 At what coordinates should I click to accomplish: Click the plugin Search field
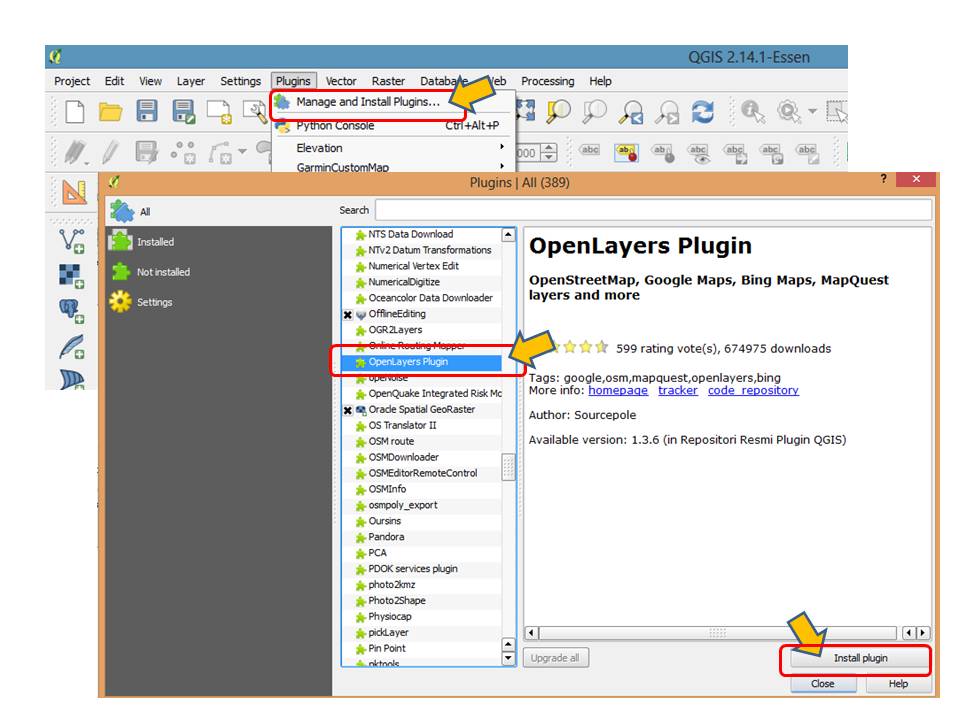coord(653,210)
